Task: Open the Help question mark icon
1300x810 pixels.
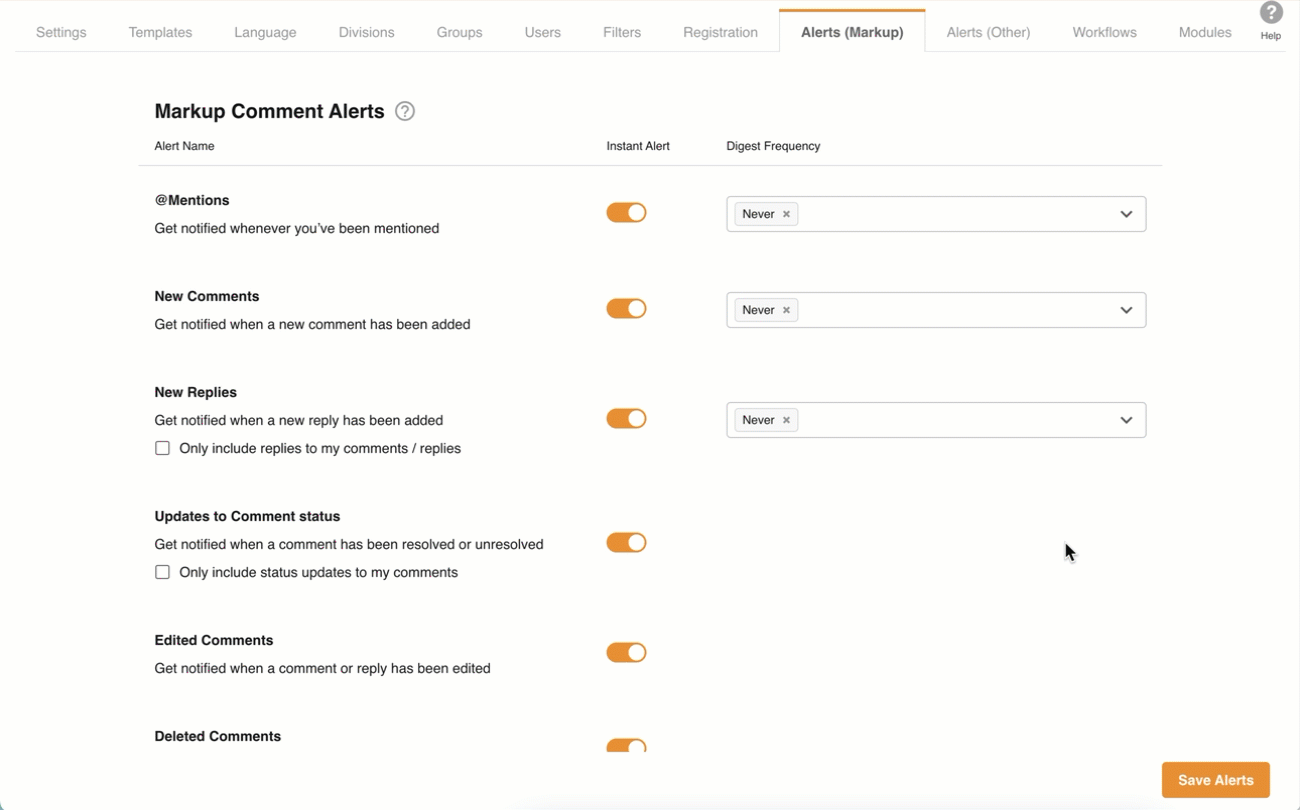Action: (x=1270, y=13)
